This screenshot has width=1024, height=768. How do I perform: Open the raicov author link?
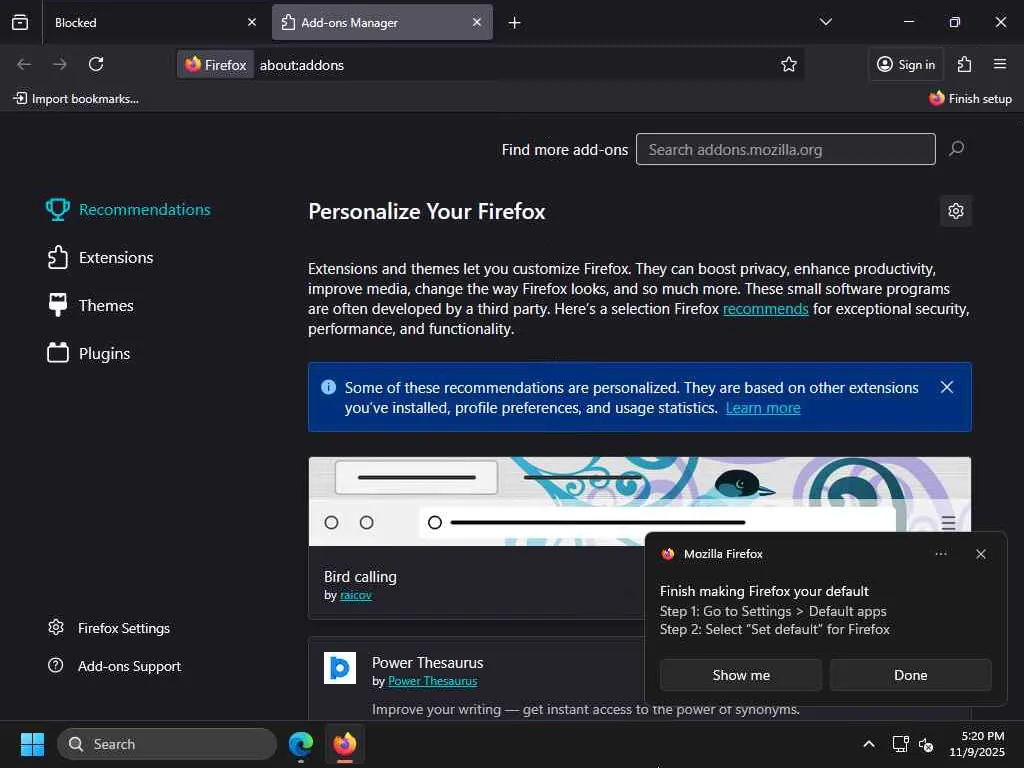click(356, 596)
